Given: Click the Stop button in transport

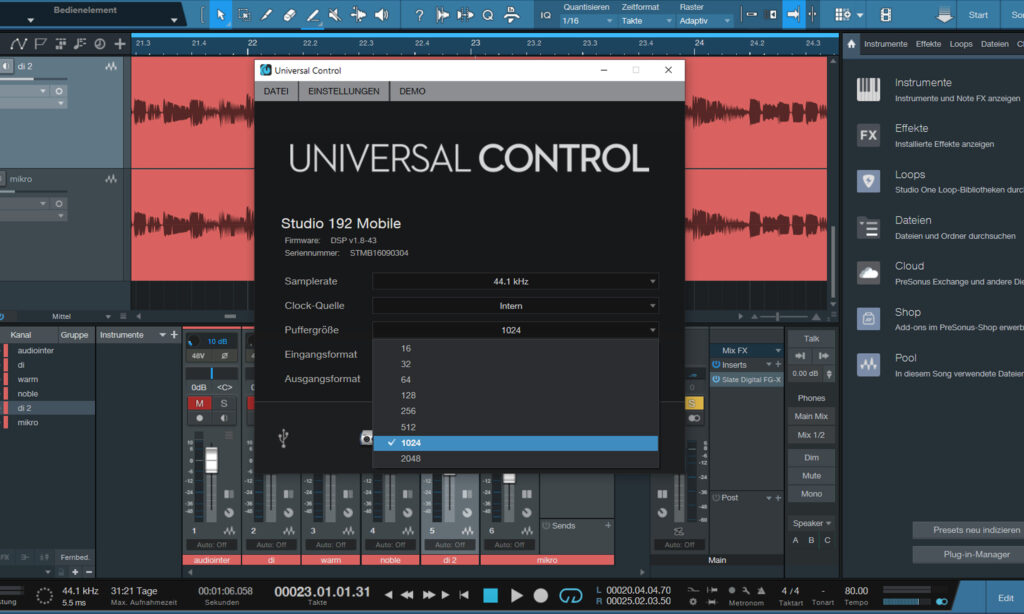Looking at the screenshot, I should [x=490, y=595].
